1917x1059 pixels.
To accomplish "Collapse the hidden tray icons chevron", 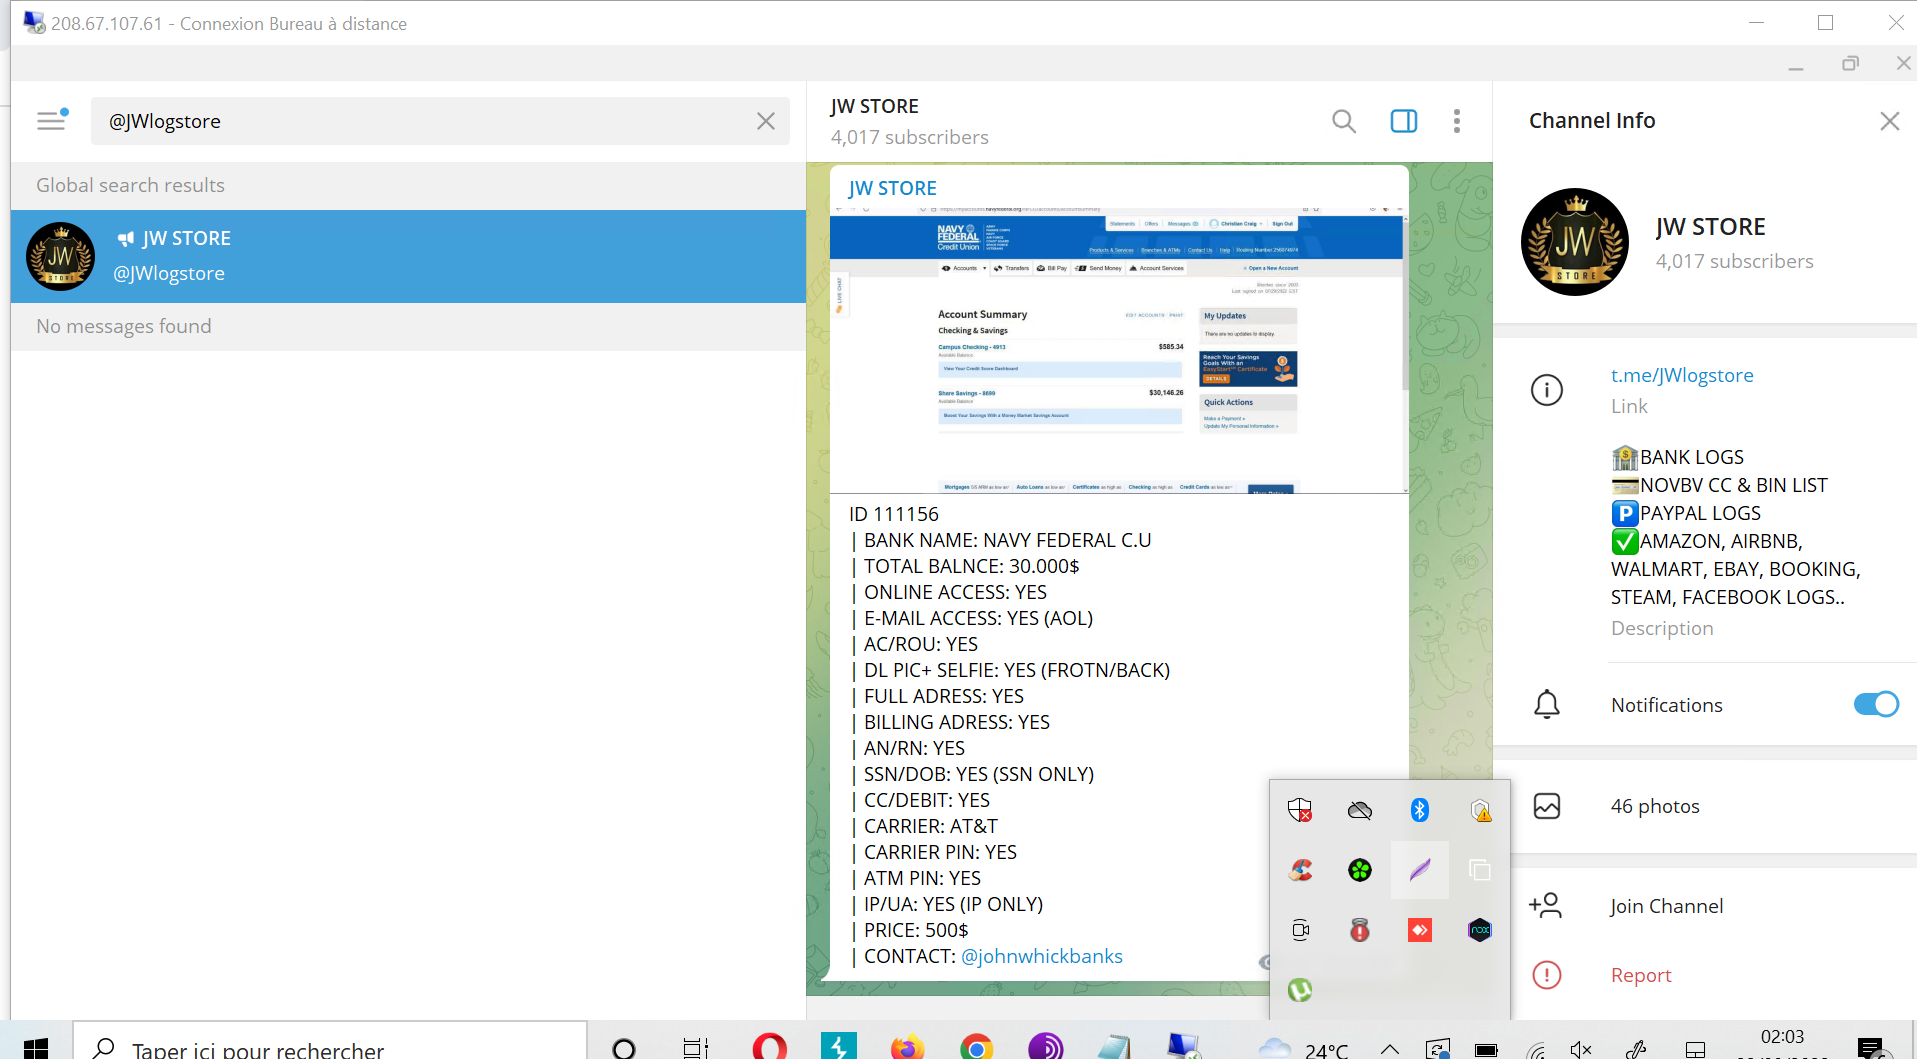I will (1390, 1049).
